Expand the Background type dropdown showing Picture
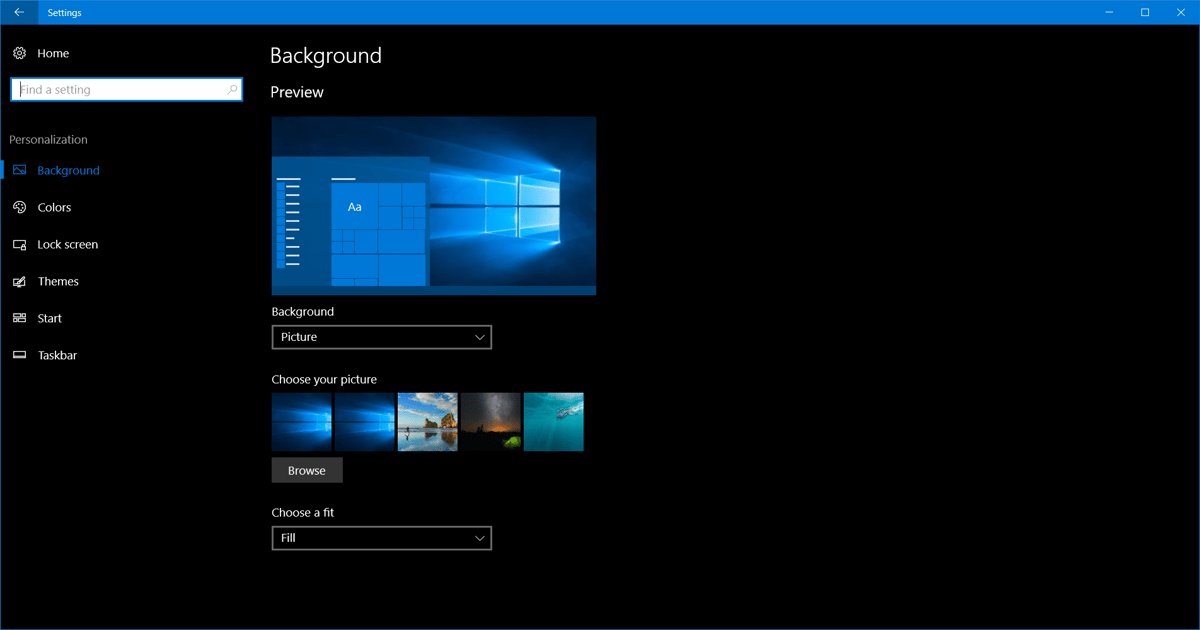This screenshot has width=1200, height=630. [381, 337]
